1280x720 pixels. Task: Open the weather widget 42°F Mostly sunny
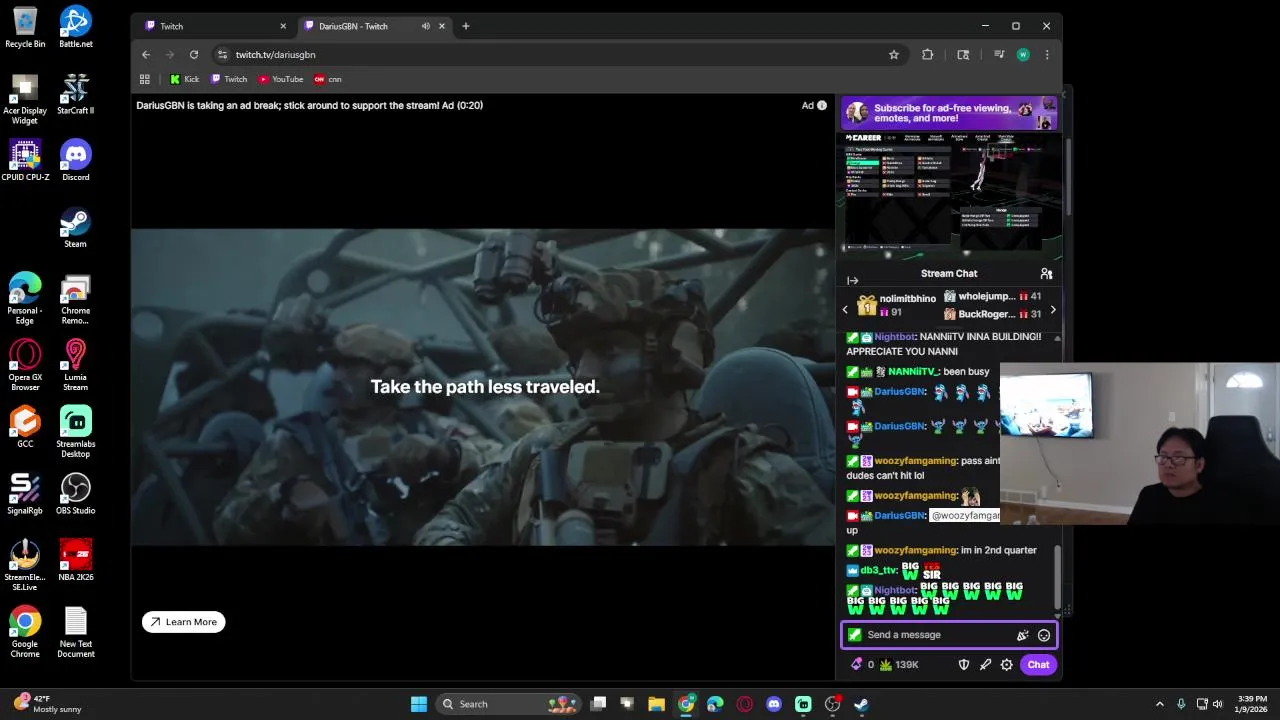[48, 704]
